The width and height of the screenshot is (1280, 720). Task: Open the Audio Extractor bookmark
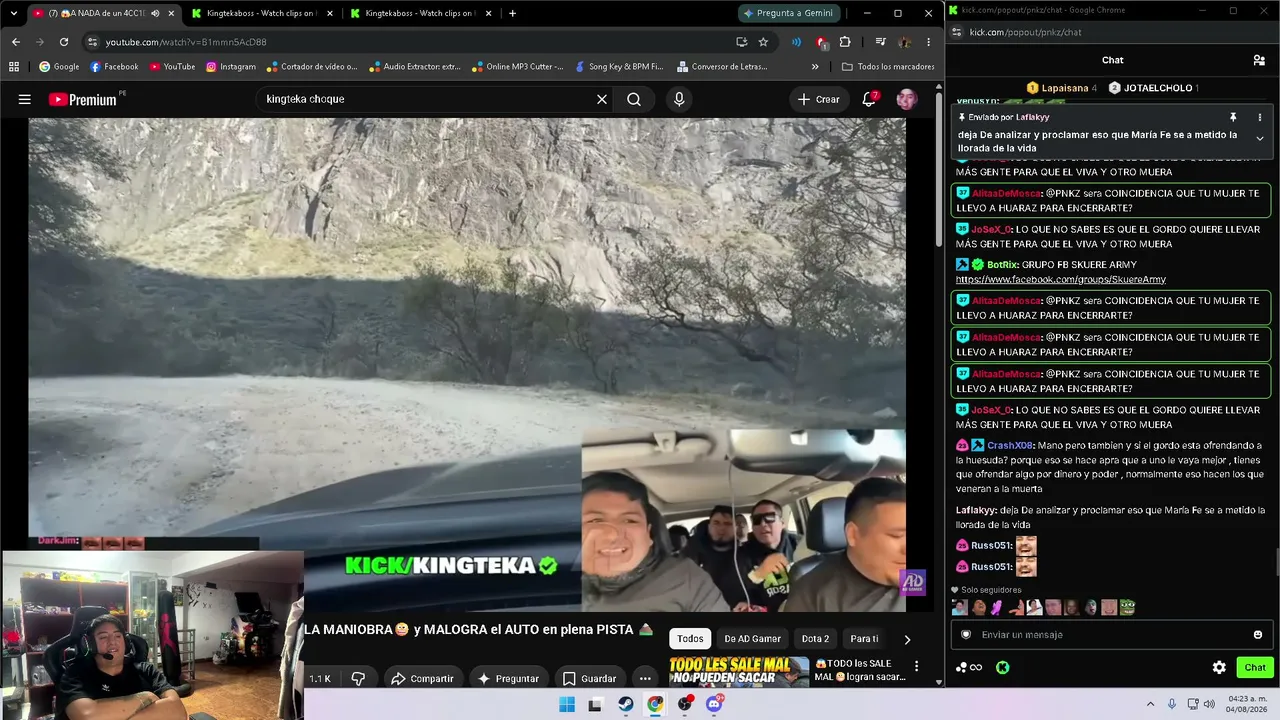tap(414, 67)
